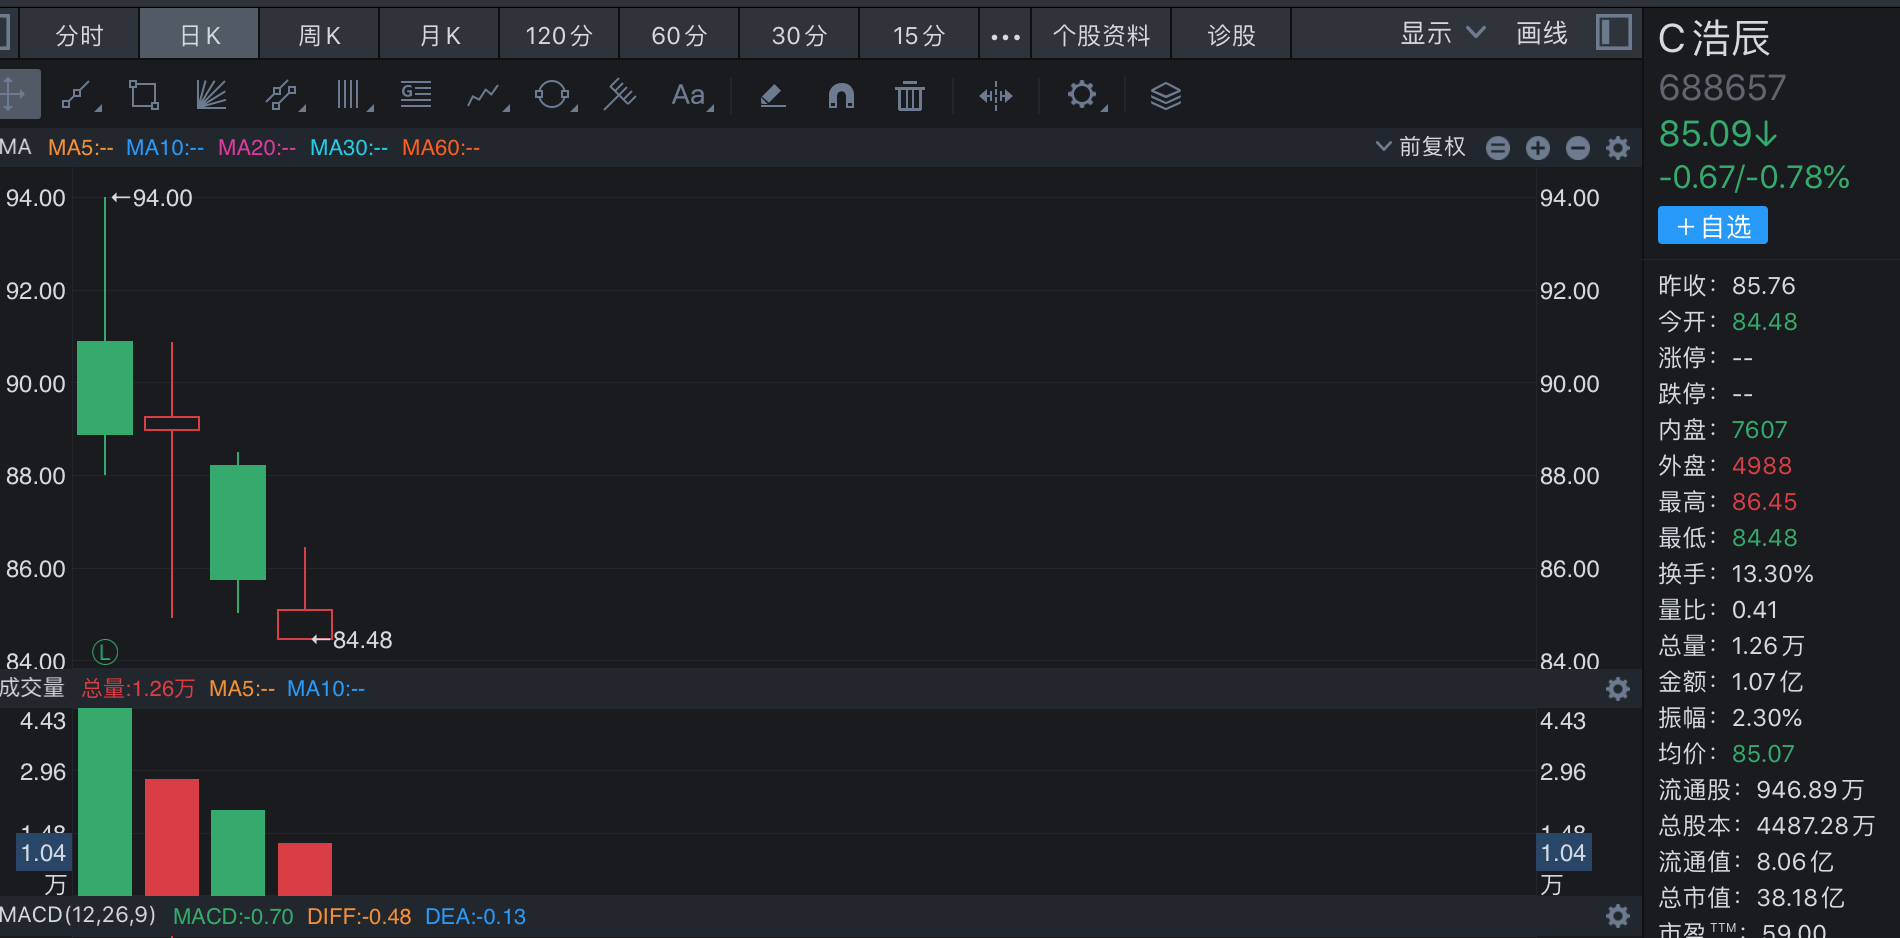Open the 个股资料 stock info page
This screenshot has width=1900, height=938.
[x=1101, y=36]
